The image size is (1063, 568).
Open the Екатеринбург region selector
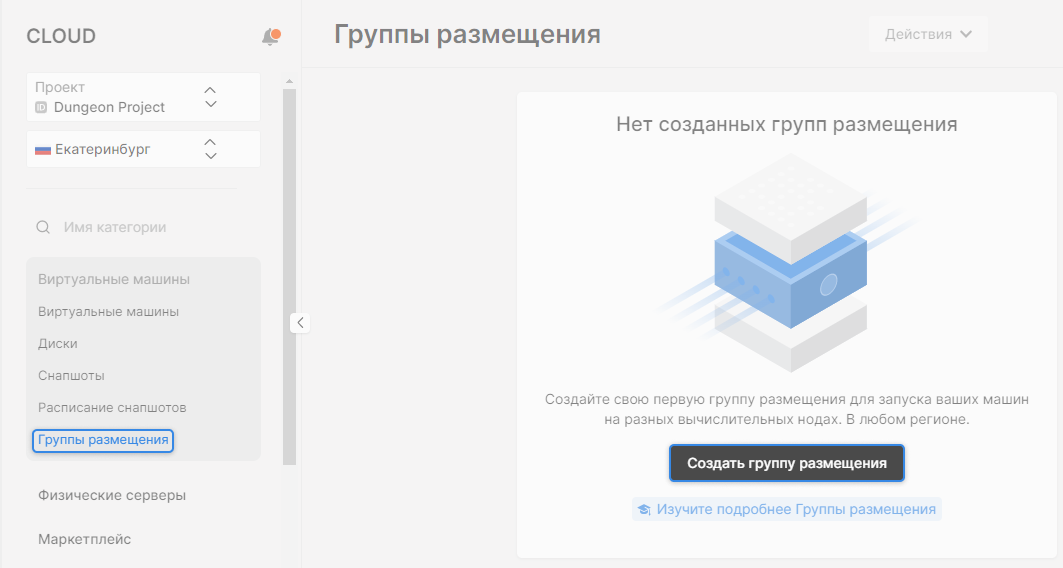[x=143, y=149]
